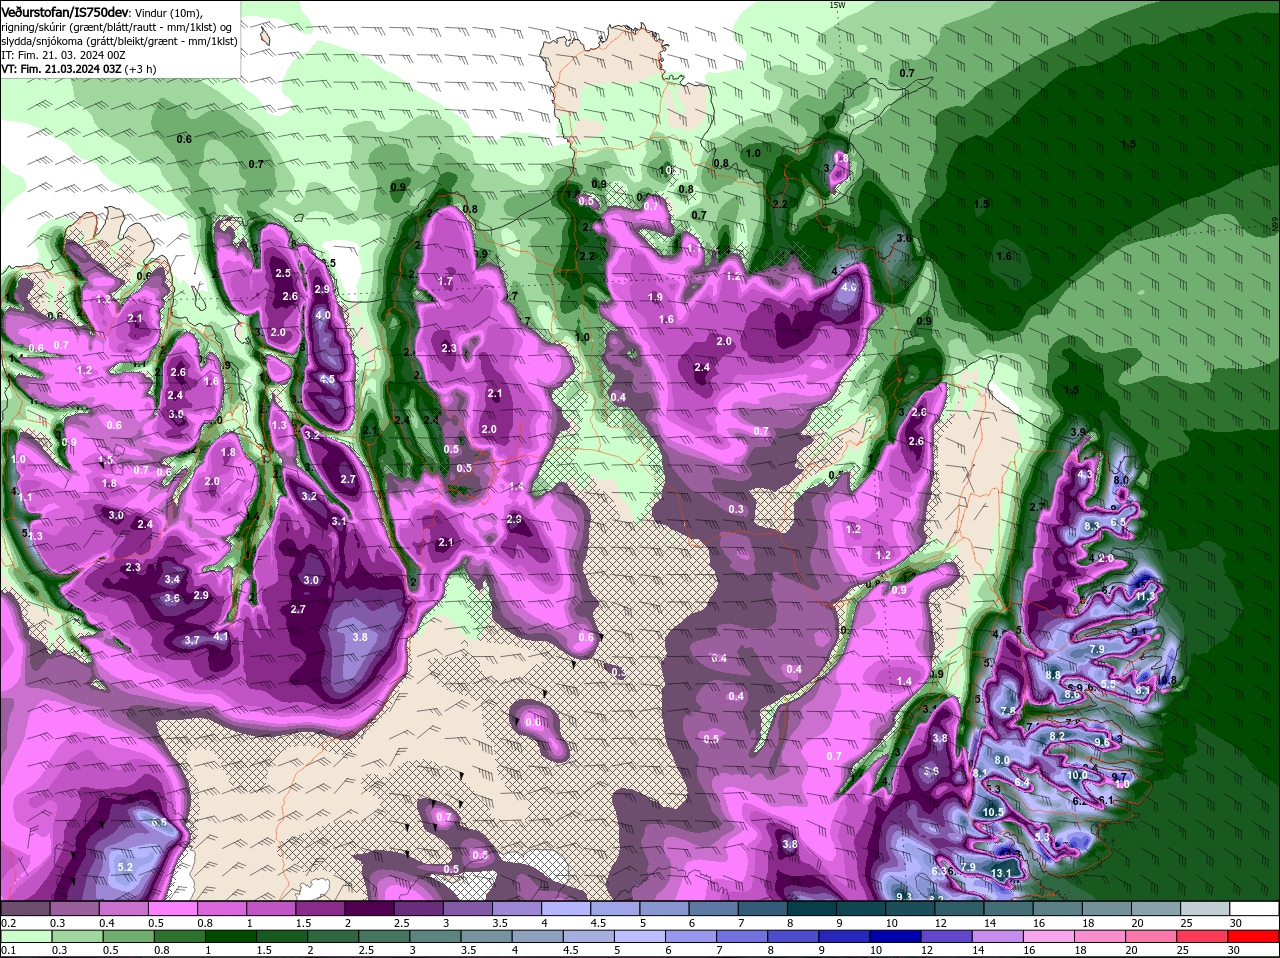The image size is (1280, 958).
Task: Click the 6.5 precipitation value
Action: pos(1118,522)
